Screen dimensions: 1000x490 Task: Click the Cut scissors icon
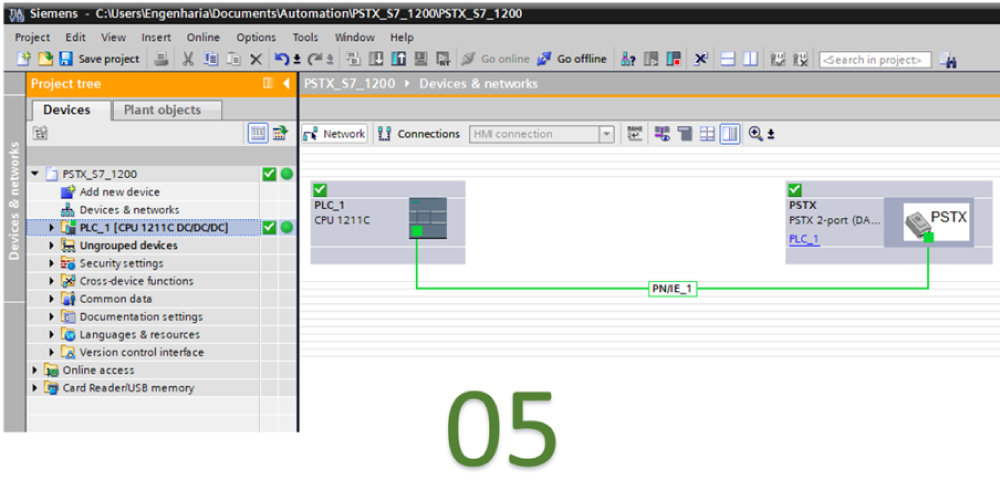coord(188,59)
